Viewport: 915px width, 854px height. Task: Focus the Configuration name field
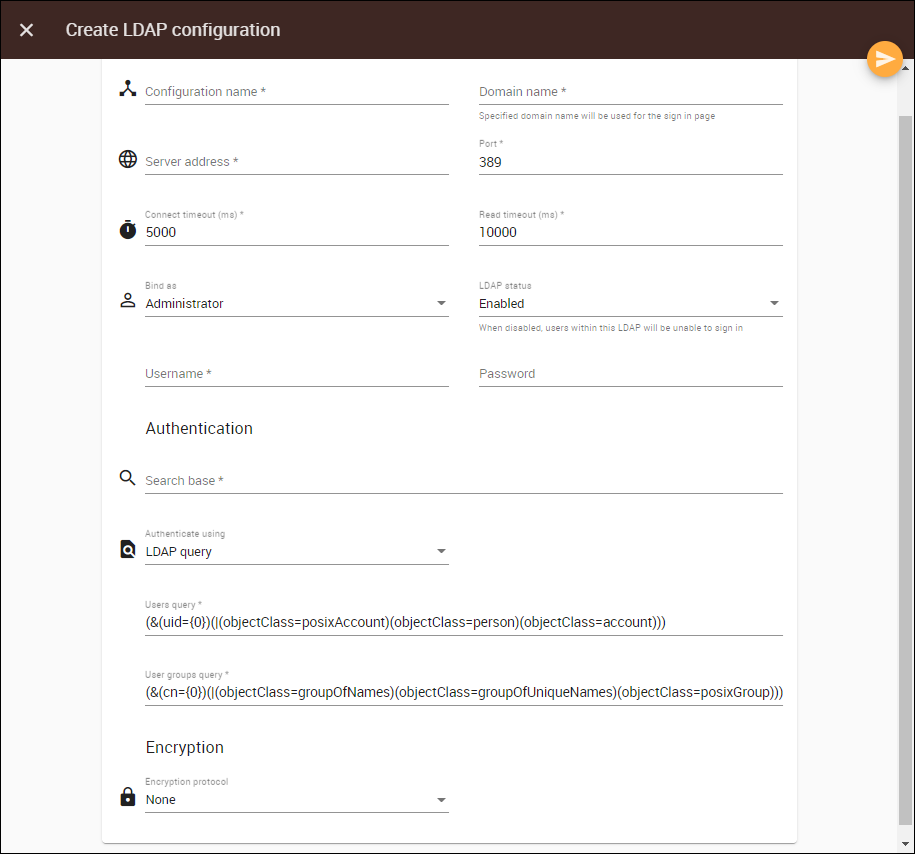pyautogui.click(x=296, y=92)
